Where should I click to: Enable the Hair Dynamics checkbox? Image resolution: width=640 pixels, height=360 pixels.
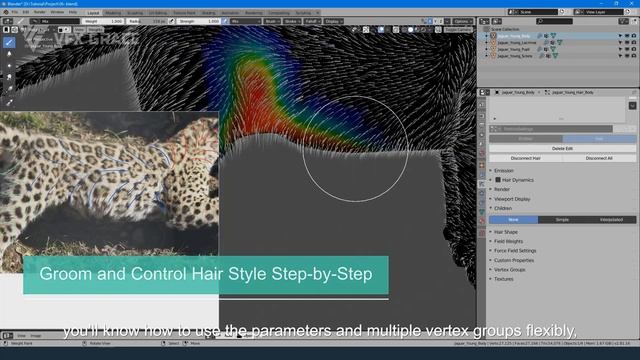(x=498, y=180)
